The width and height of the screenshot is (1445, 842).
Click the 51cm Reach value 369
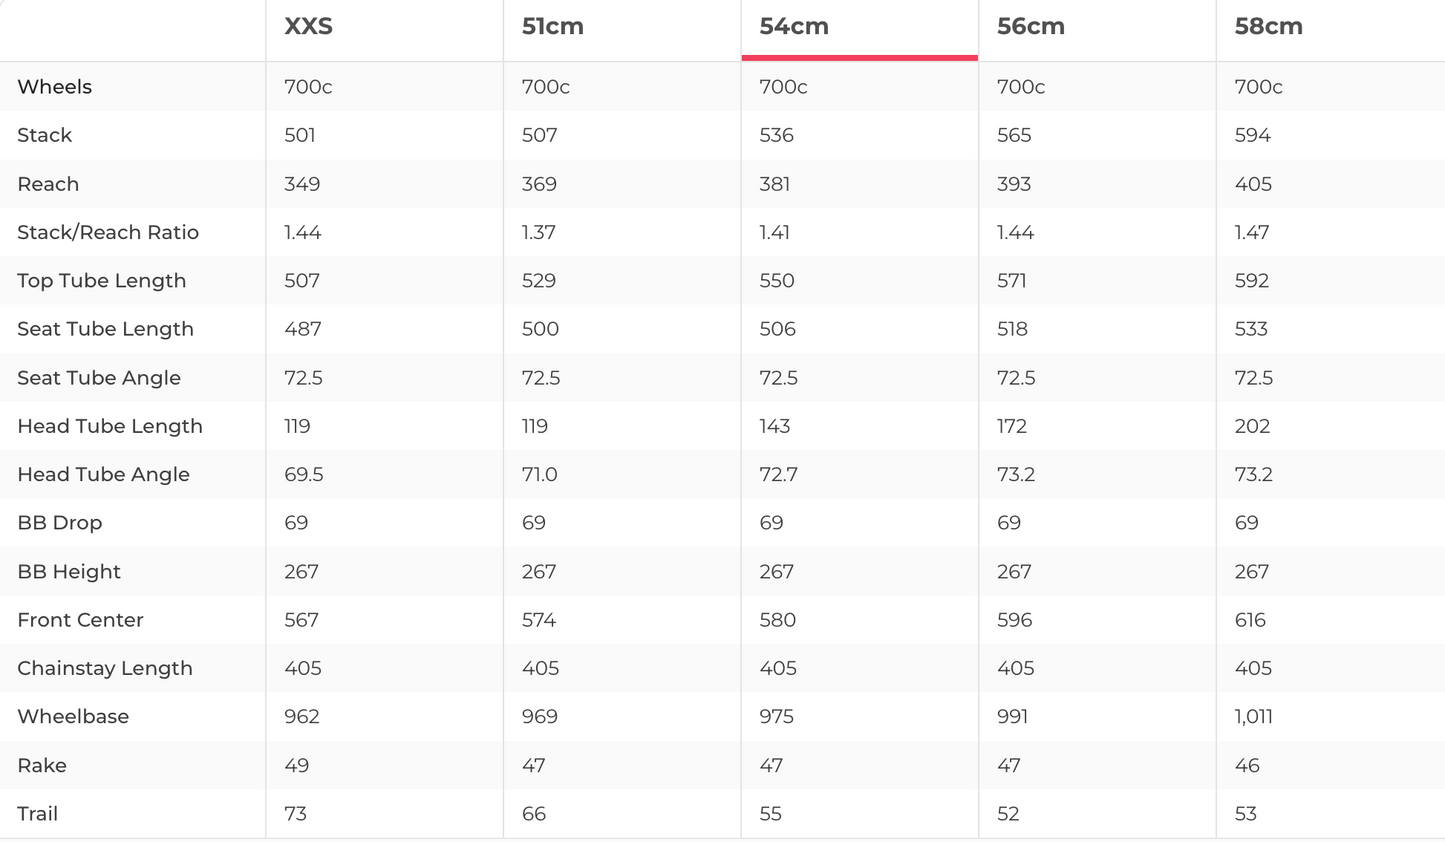click(539, 184)
